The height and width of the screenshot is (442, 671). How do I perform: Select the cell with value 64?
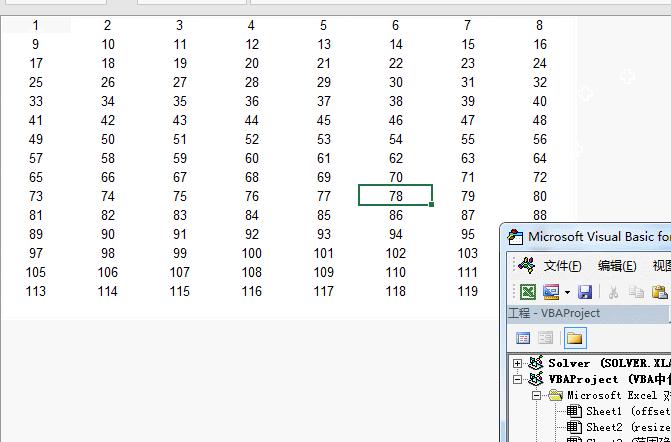(539, 158)
